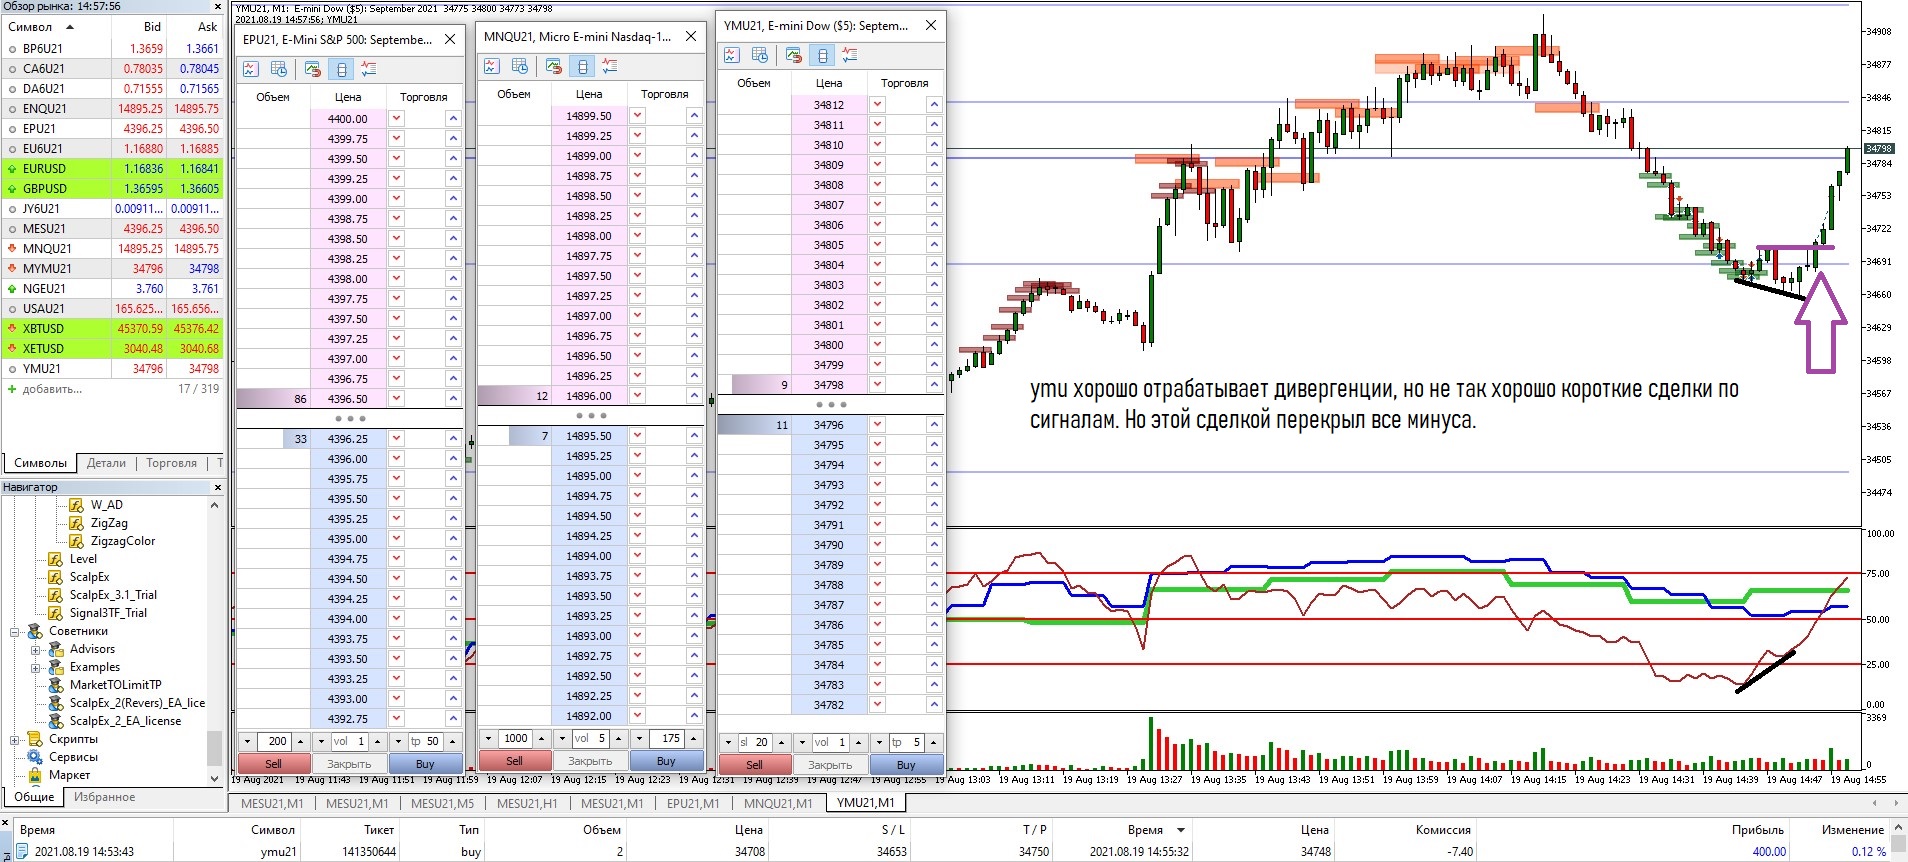
Task: Expand the Examples folder in Navigator
Action: 36,667
